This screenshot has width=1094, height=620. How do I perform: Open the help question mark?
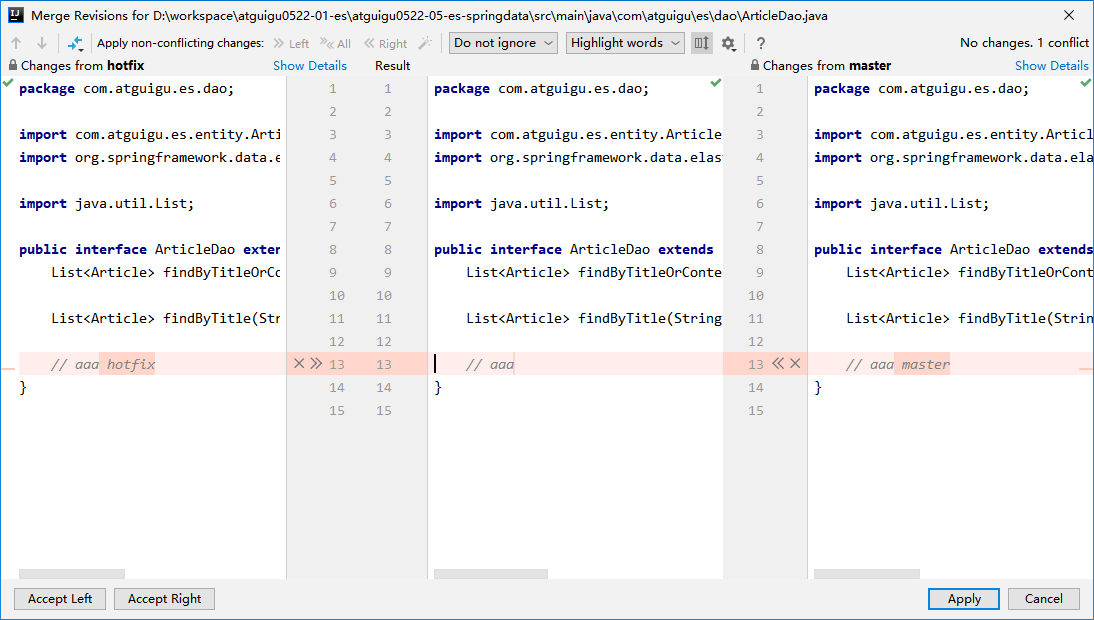click(x=761, y=43)
